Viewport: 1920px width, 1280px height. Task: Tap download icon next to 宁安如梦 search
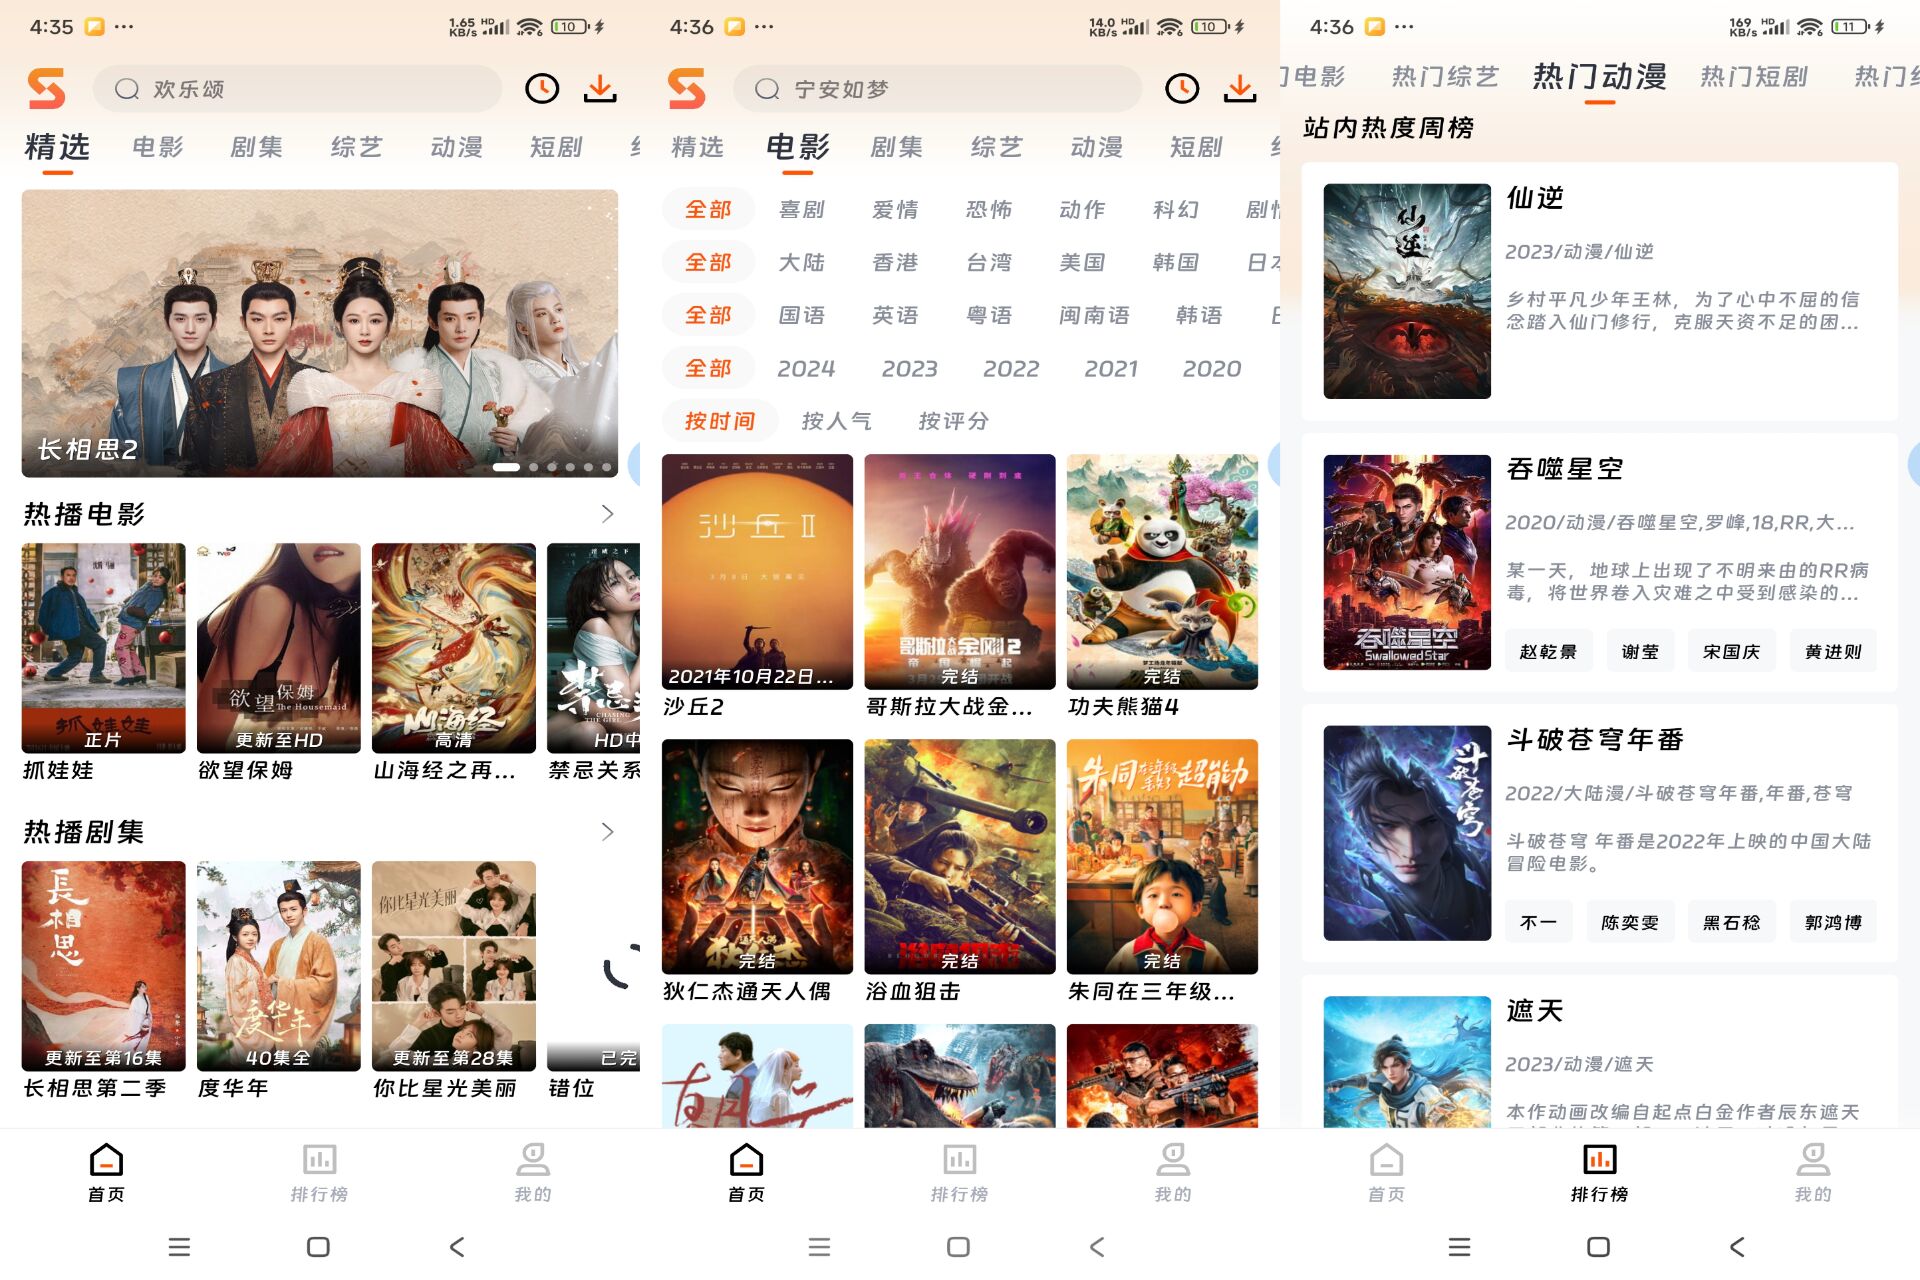pyautogui.click(x=1240, y=89)
